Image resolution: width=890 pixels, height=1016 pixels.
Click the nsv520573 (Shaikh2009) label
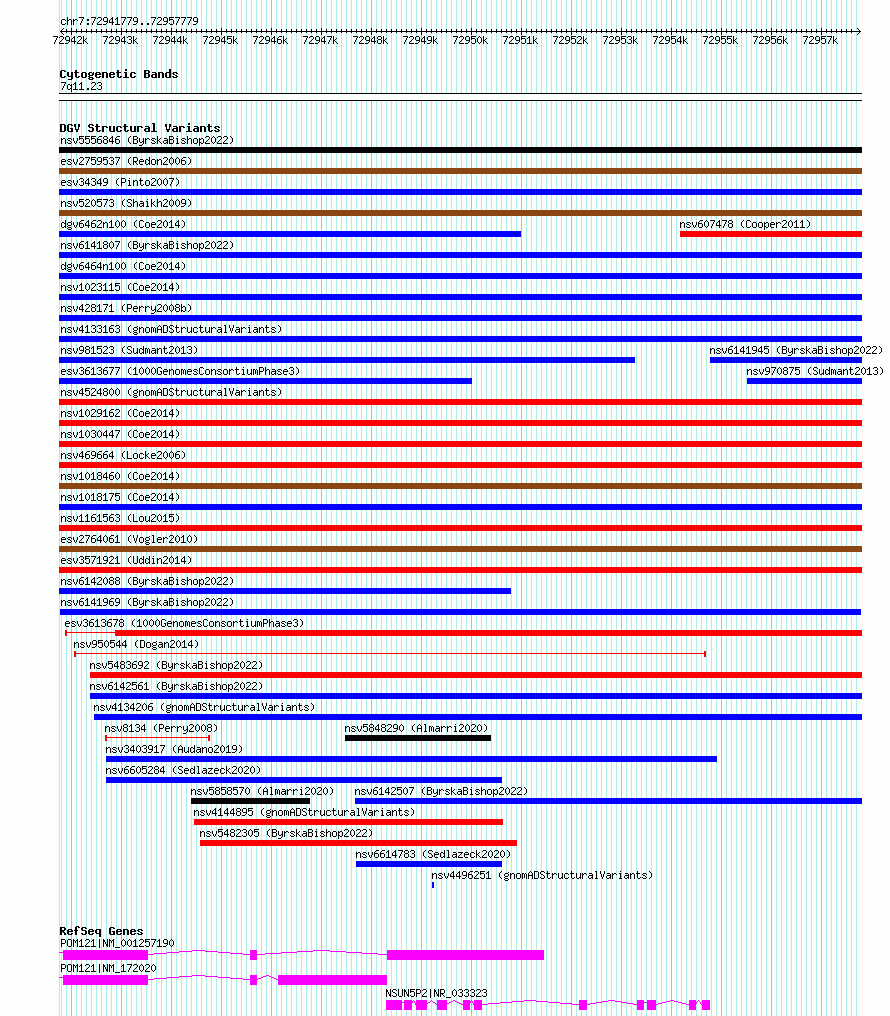(x=126, y=203)
